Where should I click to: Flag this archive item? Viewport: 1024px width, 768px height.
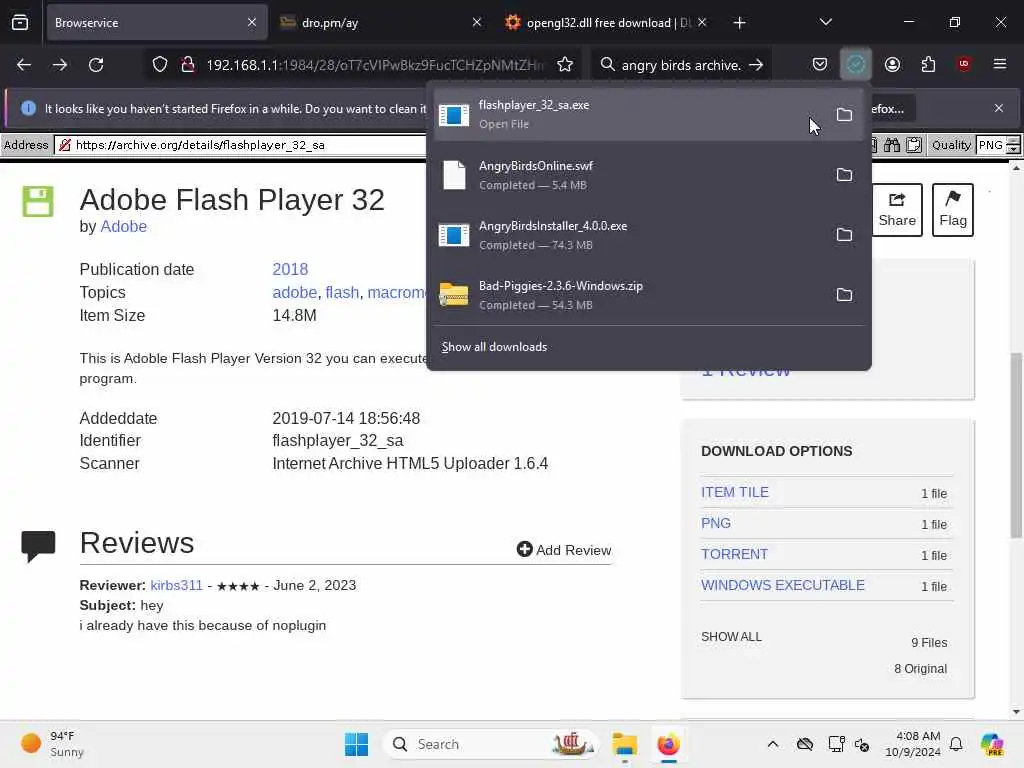(953, 210)
